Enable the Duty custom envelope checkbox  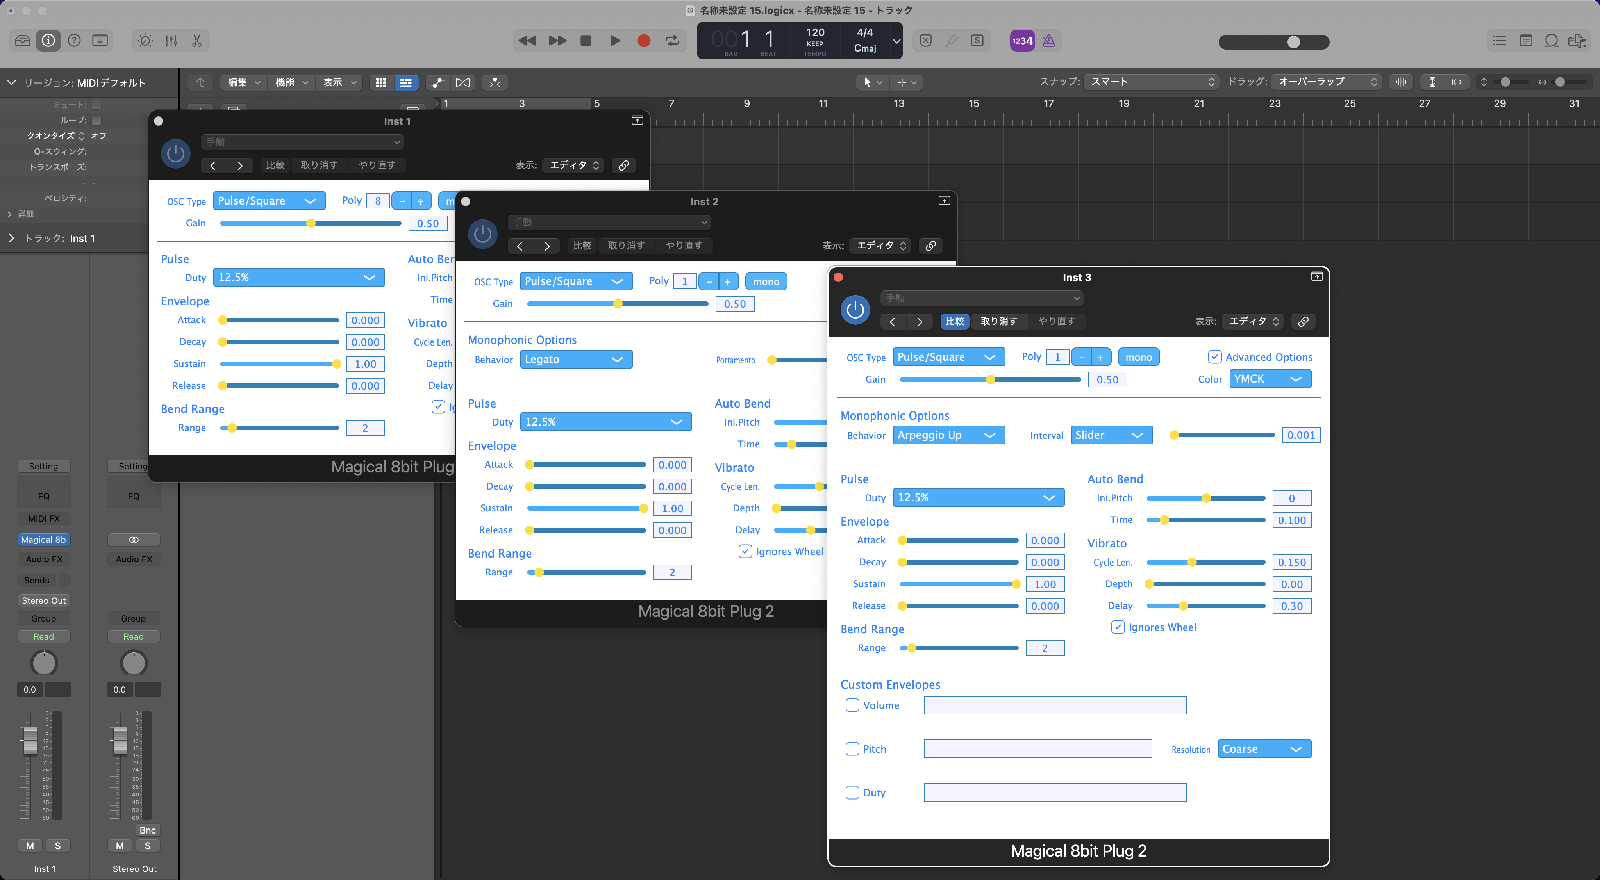pos(853,793)
